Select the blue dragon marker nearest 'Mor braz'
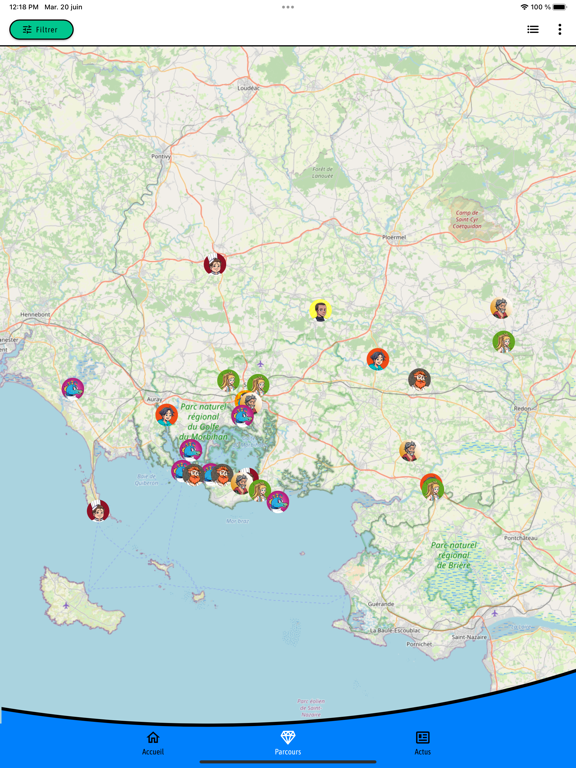Viewport: 576px width, 768px height. (278, 502)
